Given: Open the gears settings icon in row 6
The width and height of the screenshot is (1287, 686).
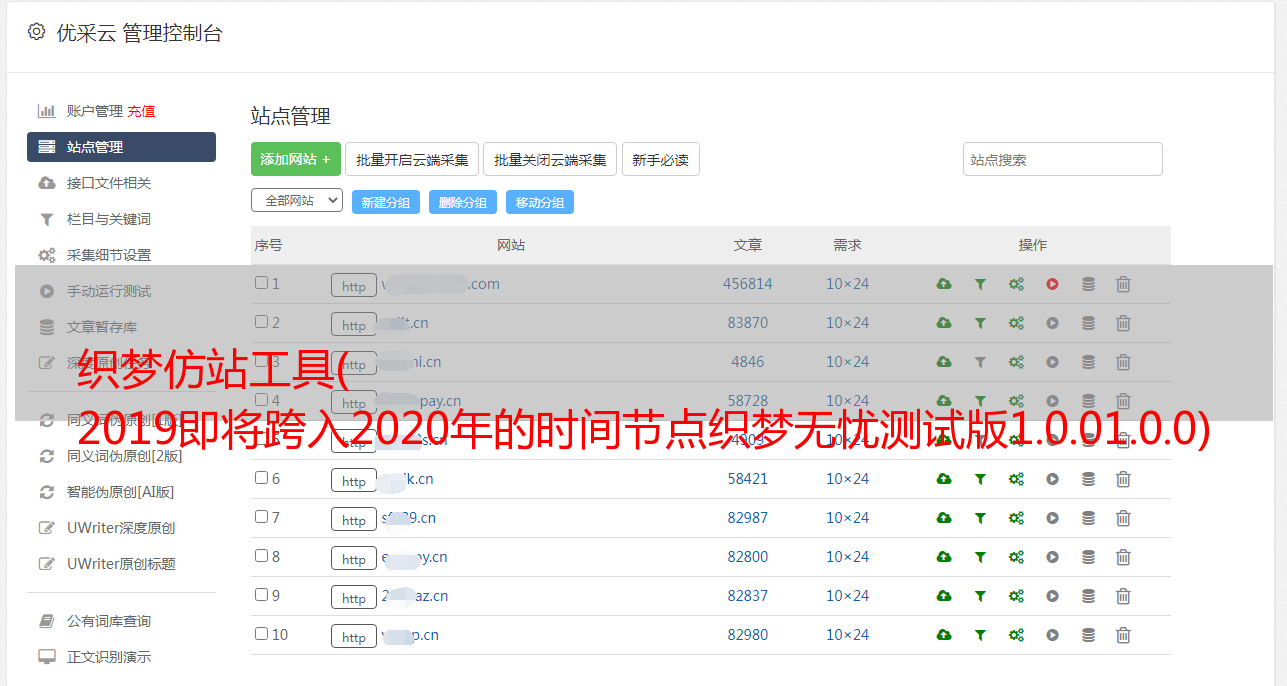Looking at the screenshot, I should coord(1016,479).
